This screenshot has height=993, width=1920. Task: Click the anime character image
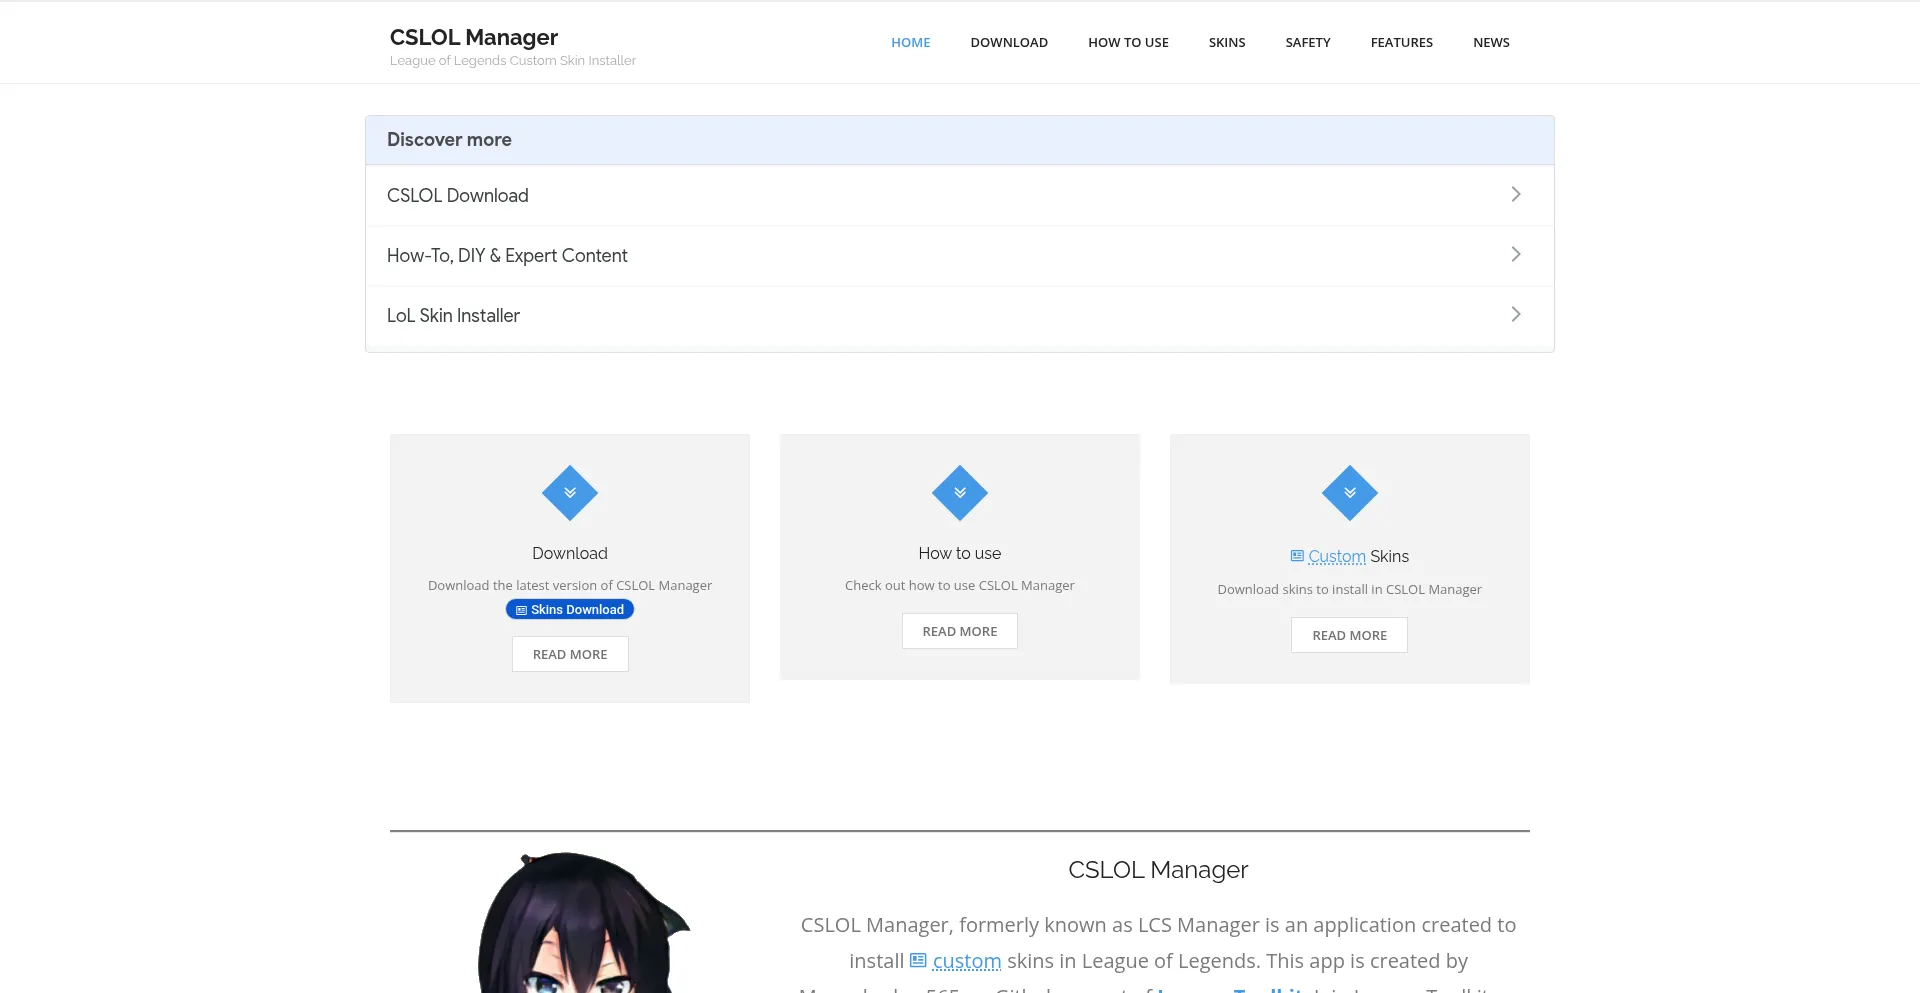(583, 922)
